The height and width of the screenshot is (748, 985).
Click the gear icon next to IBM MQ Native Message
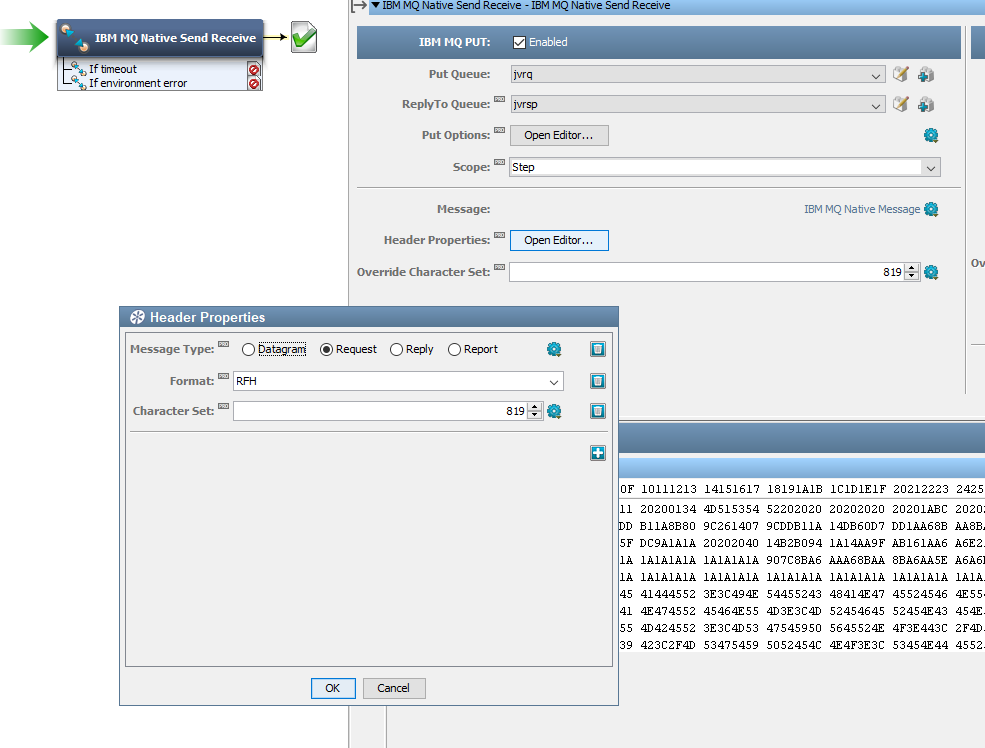pos(931,210)
